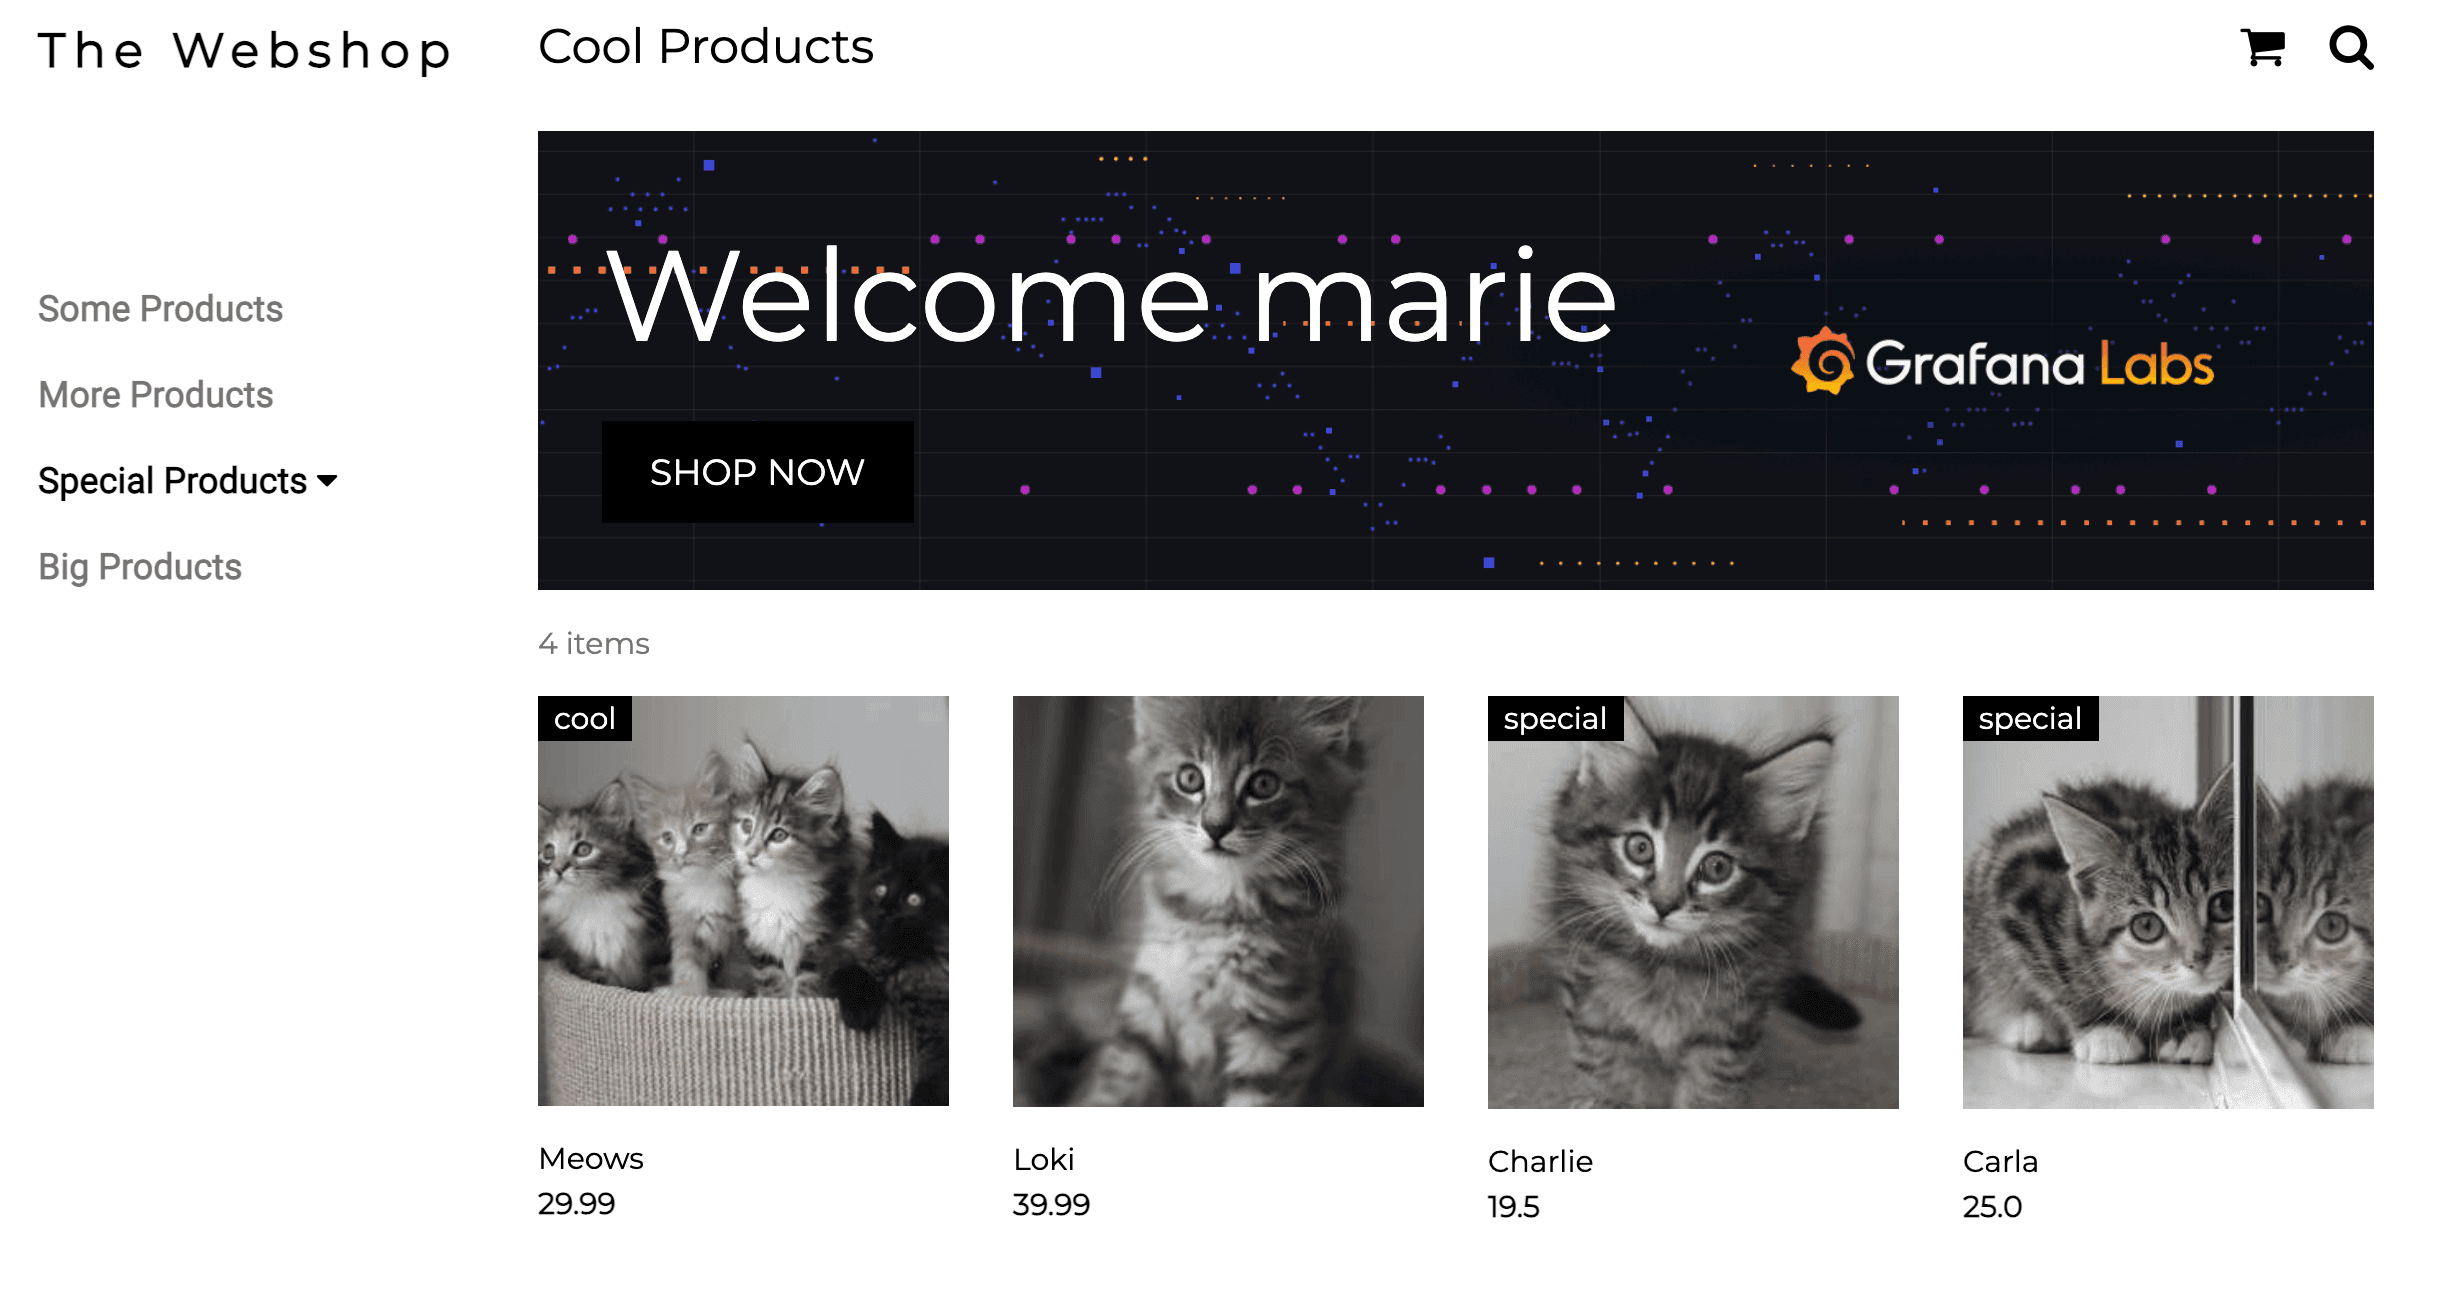Click the 'special' tag on Charlie's photo

[x=1554, y=718]
